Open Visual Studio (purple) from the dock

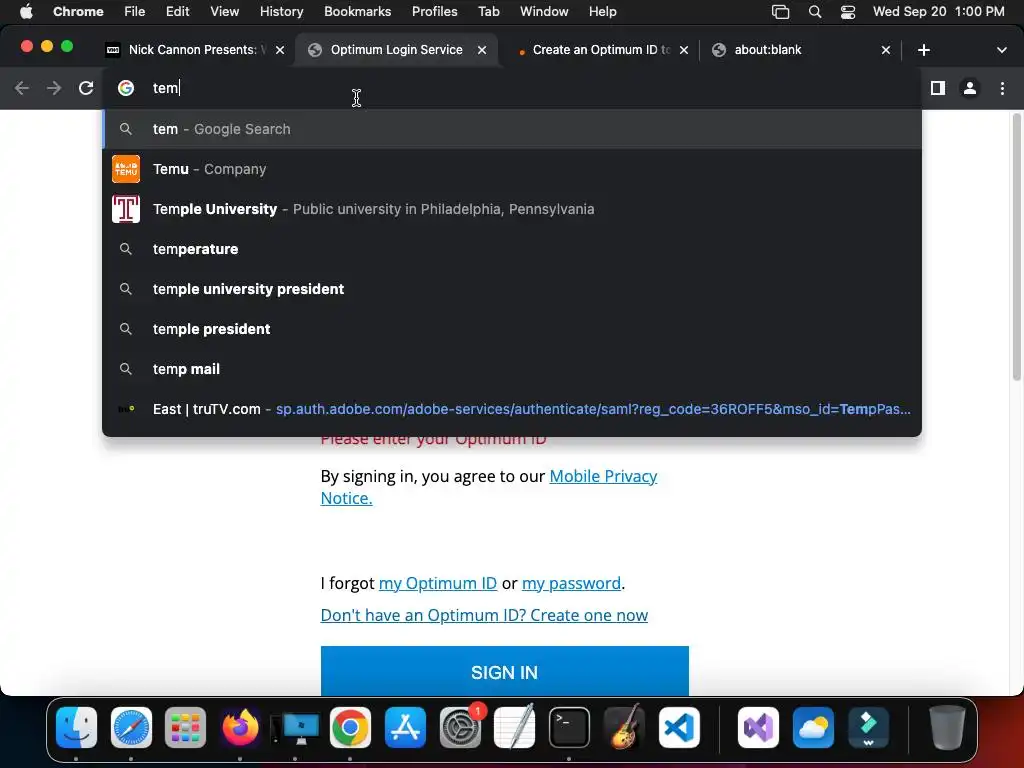pyautogui.click(x=758, y=727)
